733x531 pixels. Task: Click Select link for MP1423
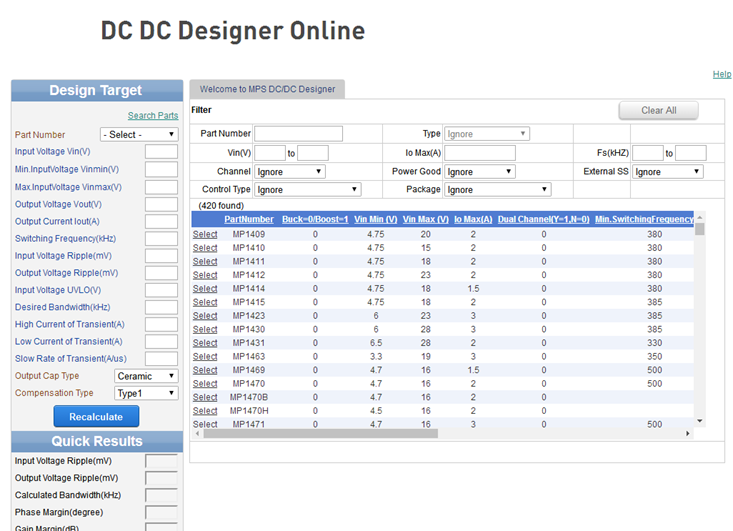pos(205,316)
